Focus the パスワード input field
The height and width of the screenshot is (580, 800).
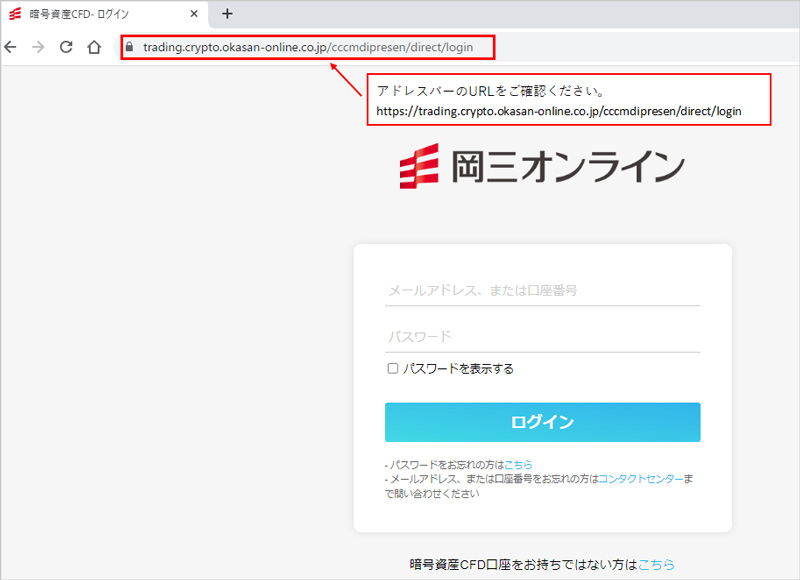[x=542, y=337]
